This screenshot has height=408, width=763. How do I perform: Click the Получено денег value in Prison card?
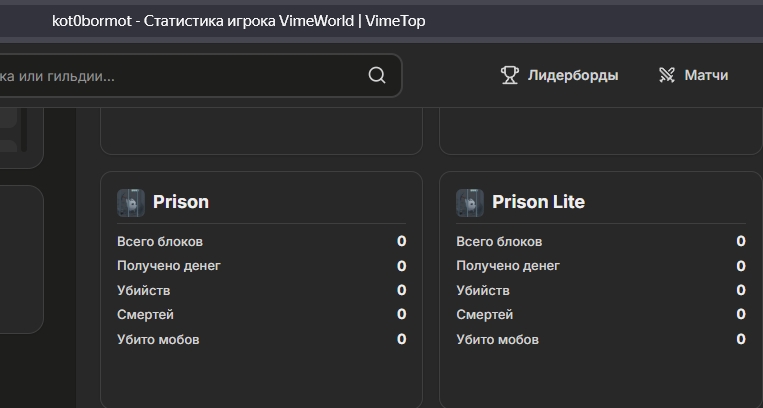pos(401,266)
